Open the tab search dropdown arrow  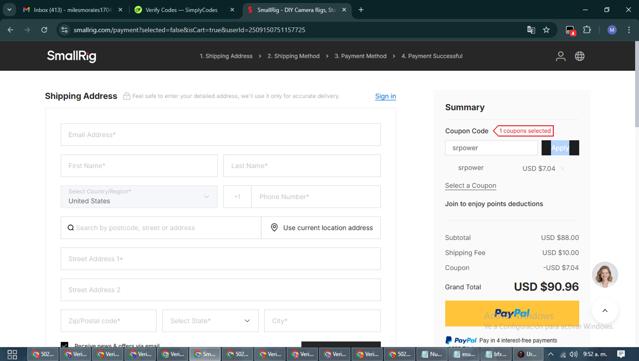coord(9,10)
